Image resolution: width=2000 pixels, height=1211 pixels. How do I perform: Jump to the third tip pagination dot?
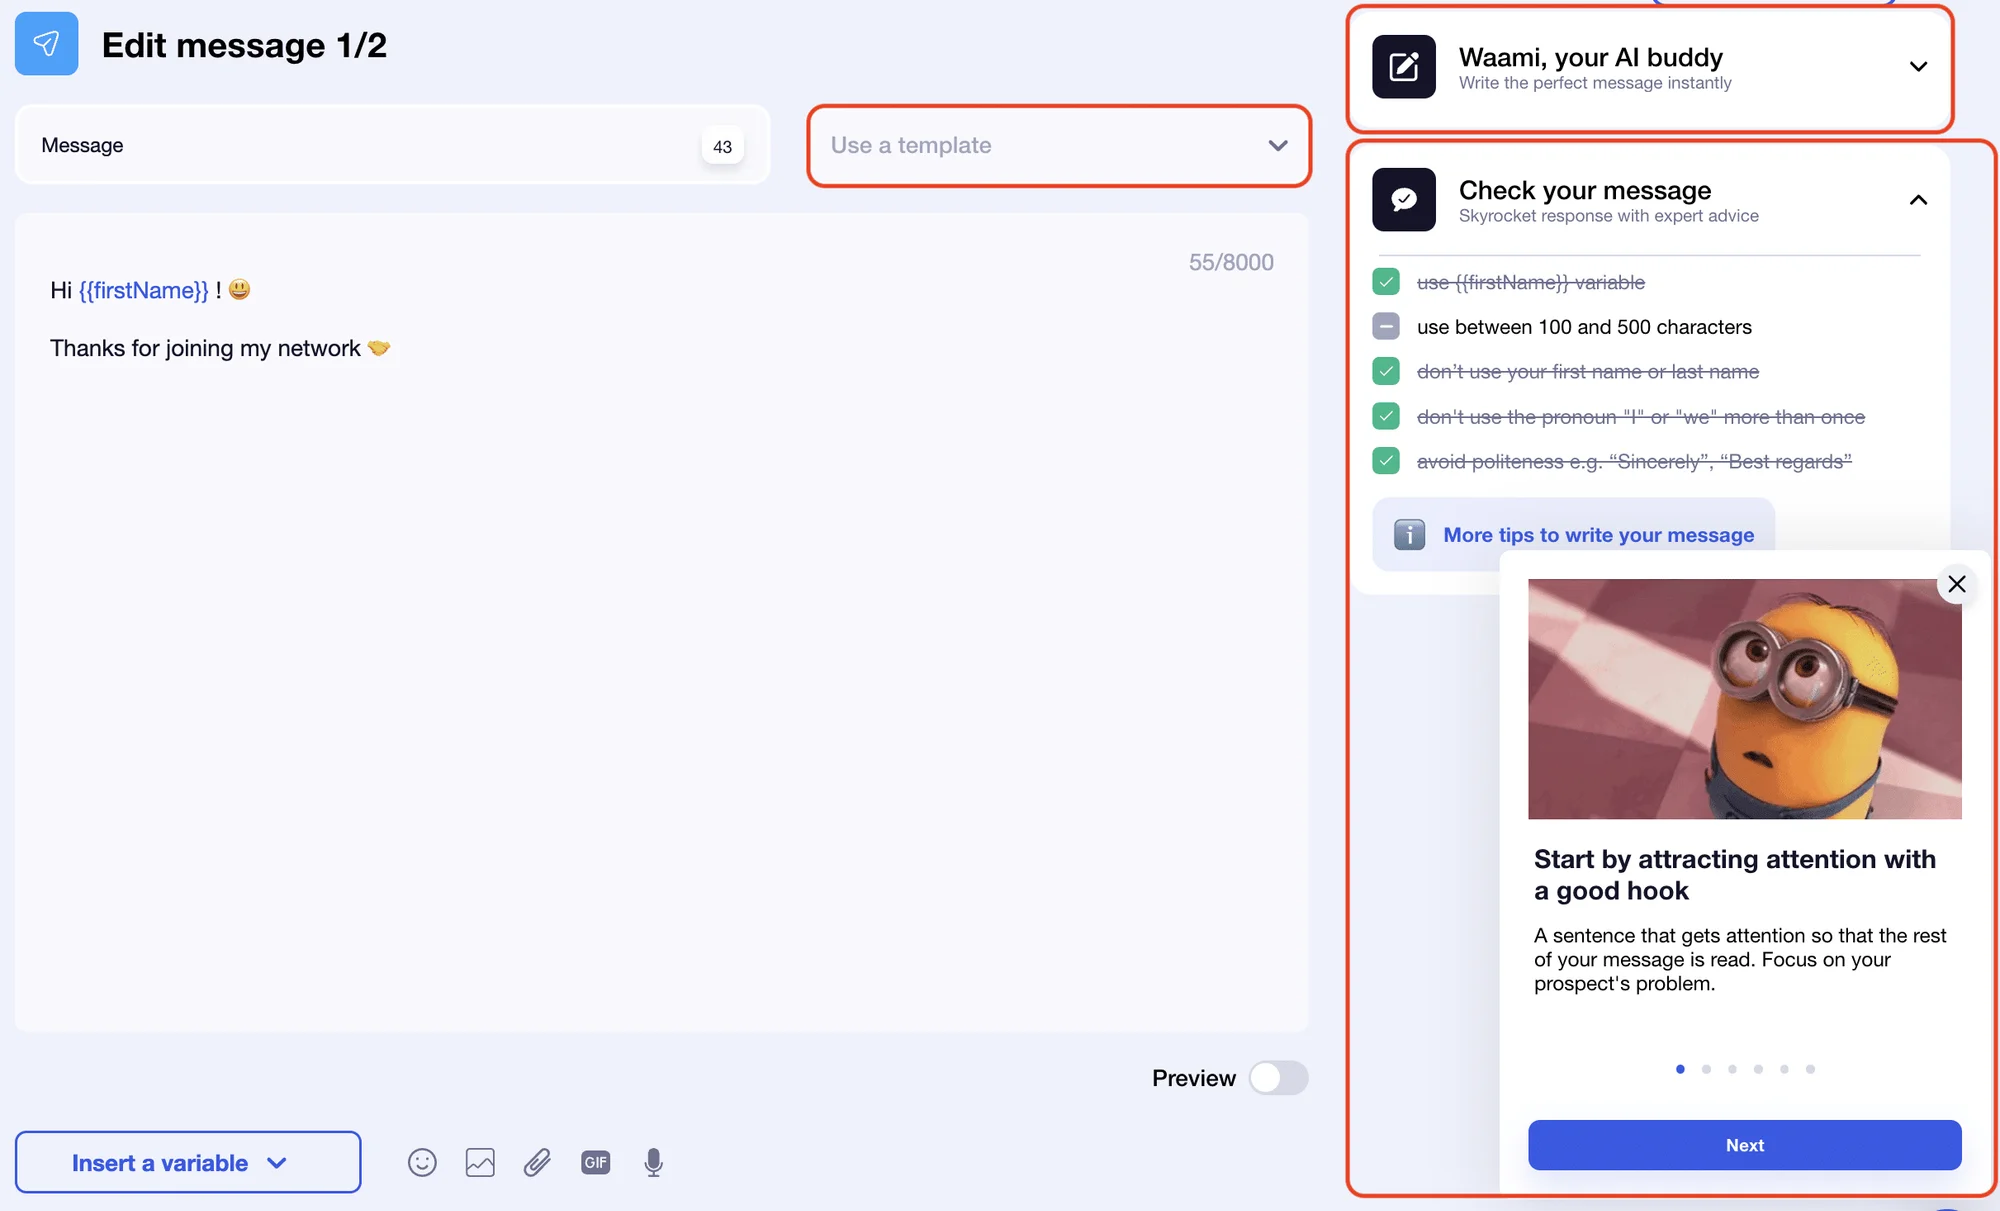[x=1732, y=1069]
